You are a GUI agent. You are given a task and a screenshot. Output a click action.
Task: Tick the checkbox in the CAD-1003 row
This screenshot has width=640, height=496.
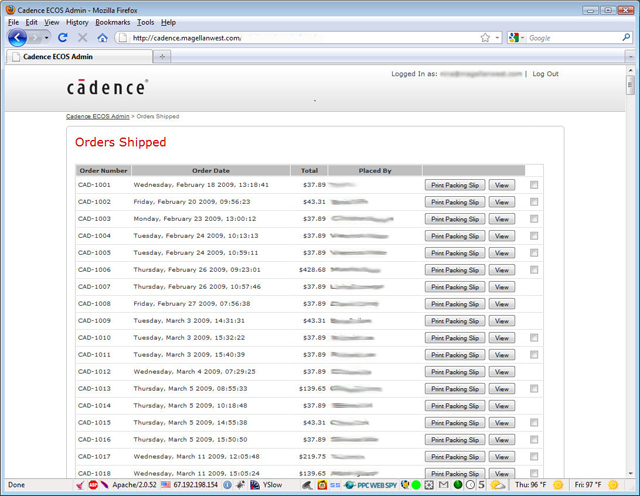[534, 219]
